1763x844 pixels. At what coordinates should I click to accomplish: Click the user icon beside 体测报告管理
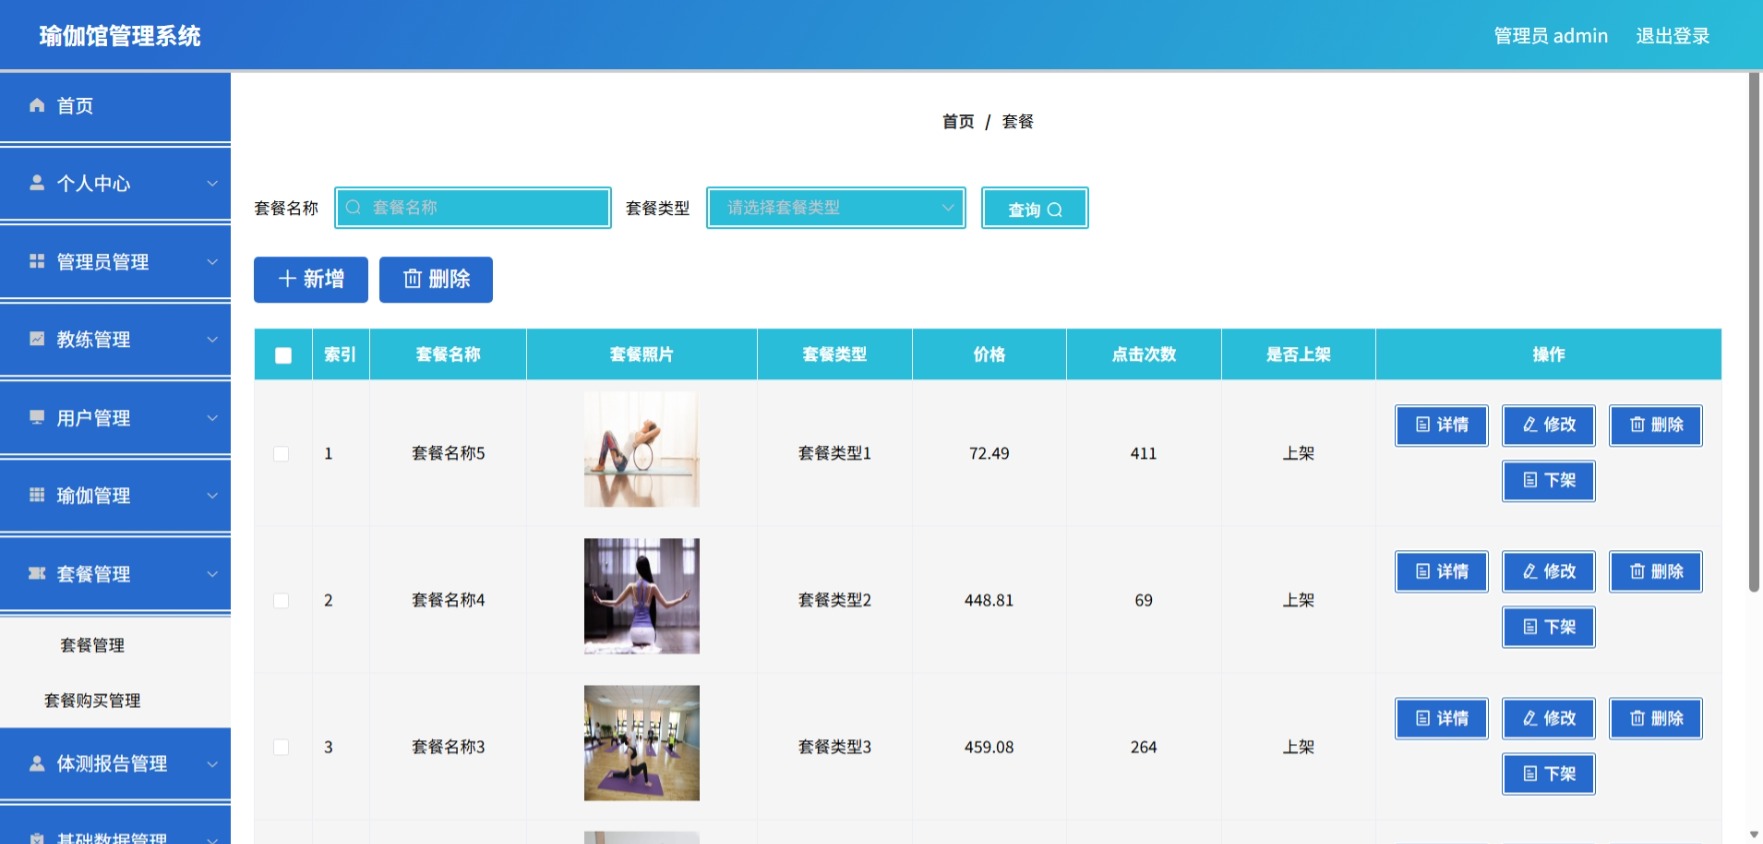tap(37, 763)
